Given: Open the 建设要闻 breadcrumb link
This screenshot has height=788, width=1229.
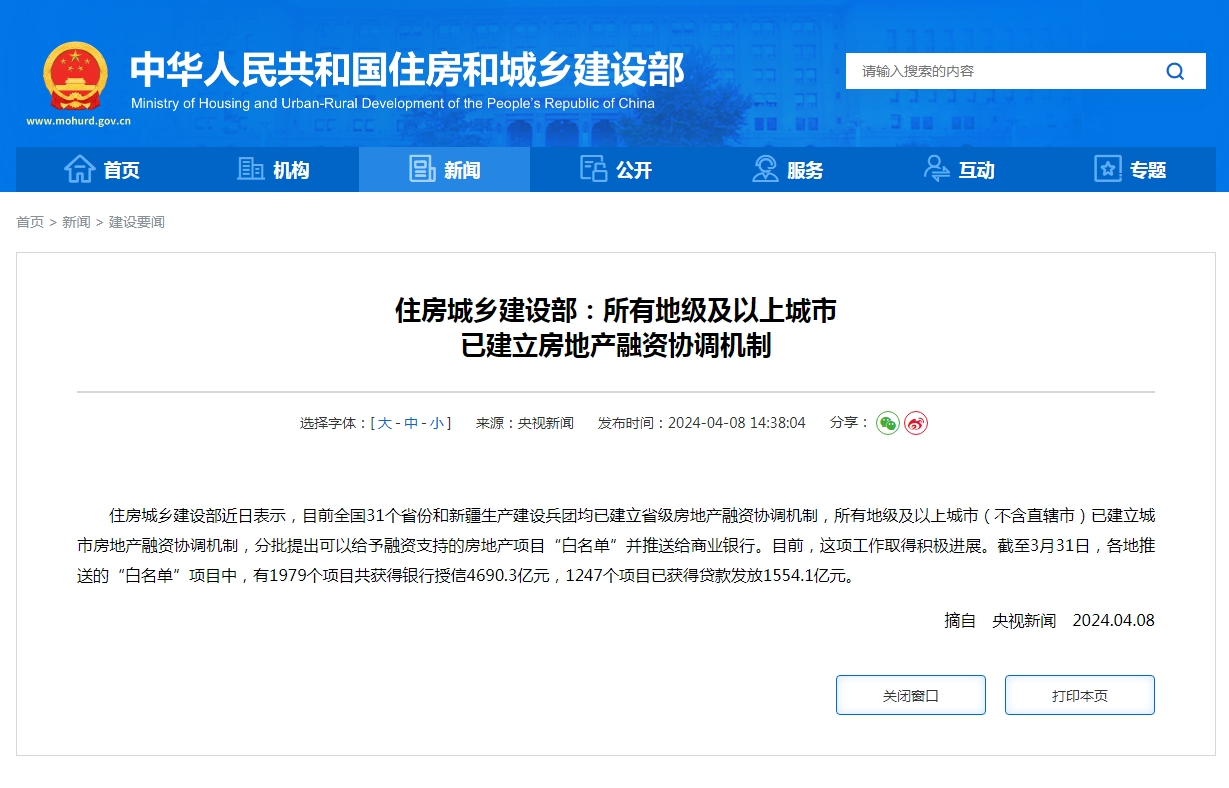Looking at the screenshot, I should pyautogui.click(x=139, y=222).
